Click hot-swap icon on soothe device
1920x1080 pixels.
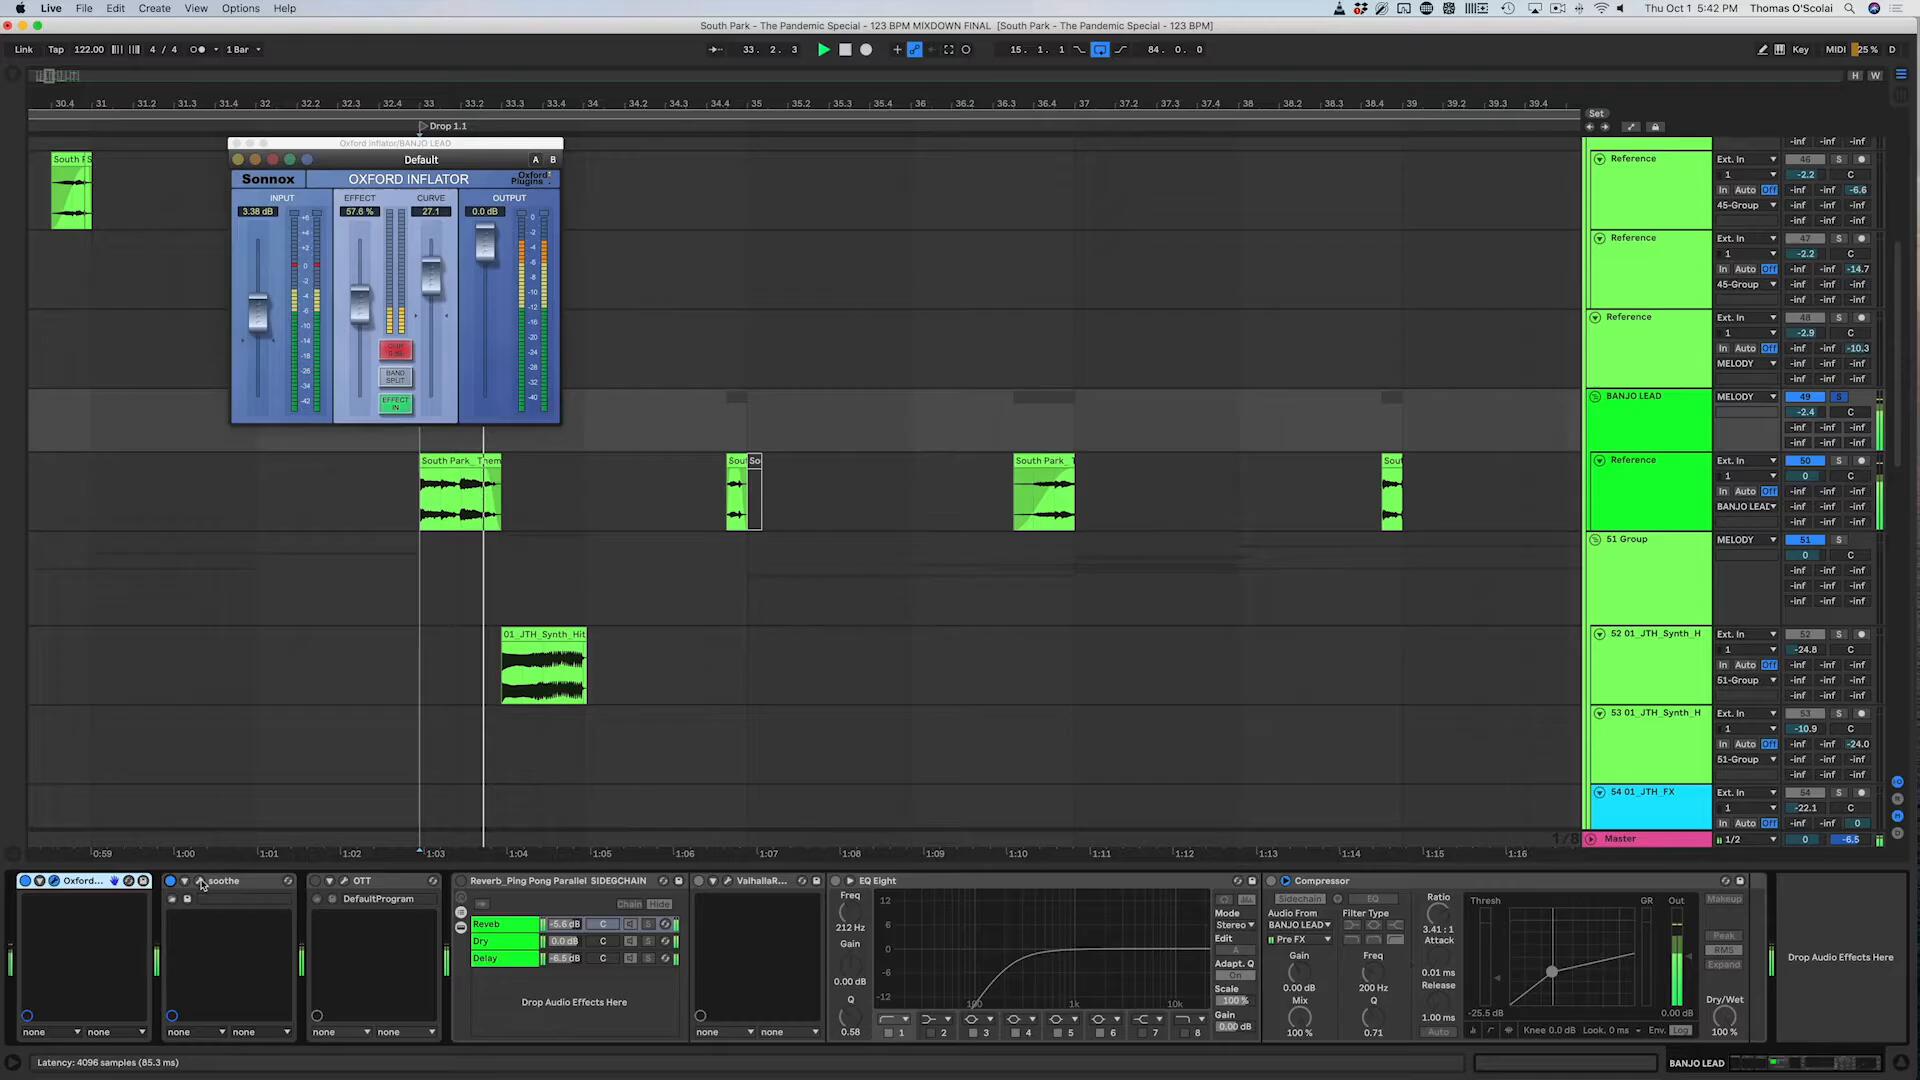pos(288,881)
